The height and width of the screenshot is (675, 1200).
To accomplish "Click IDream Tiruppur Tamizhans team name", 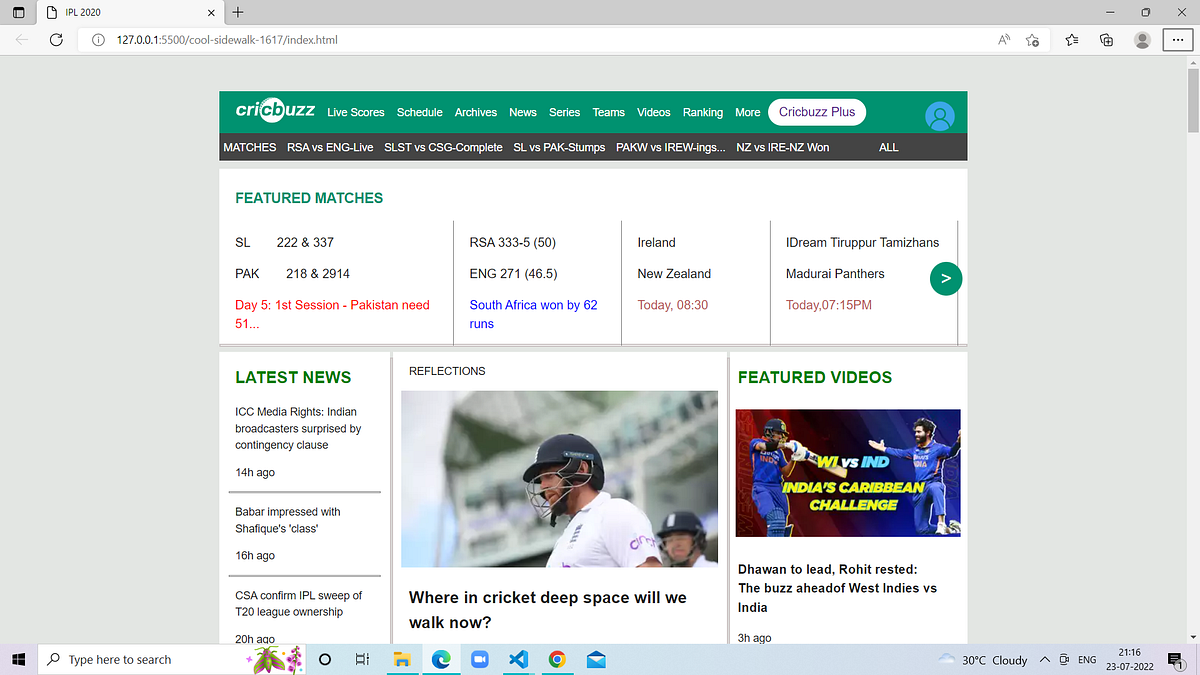I will (x=863, y=242).
